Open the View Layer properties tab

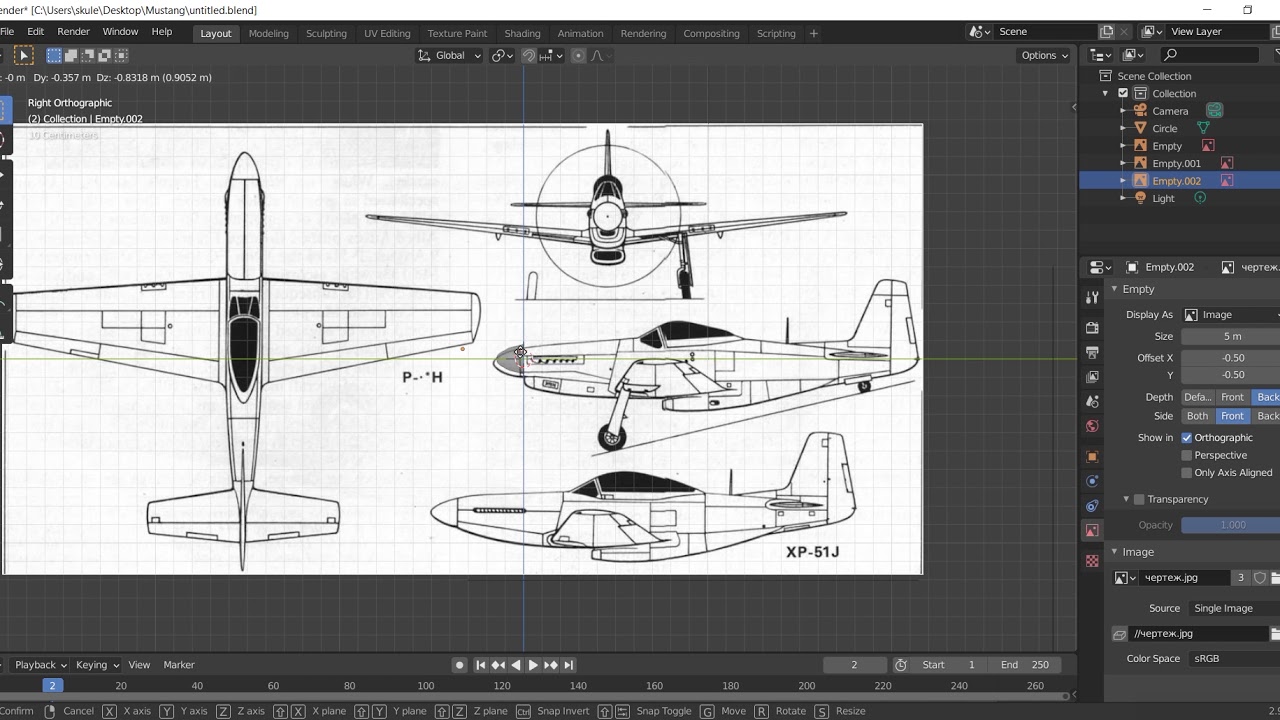pos(1092,377)
